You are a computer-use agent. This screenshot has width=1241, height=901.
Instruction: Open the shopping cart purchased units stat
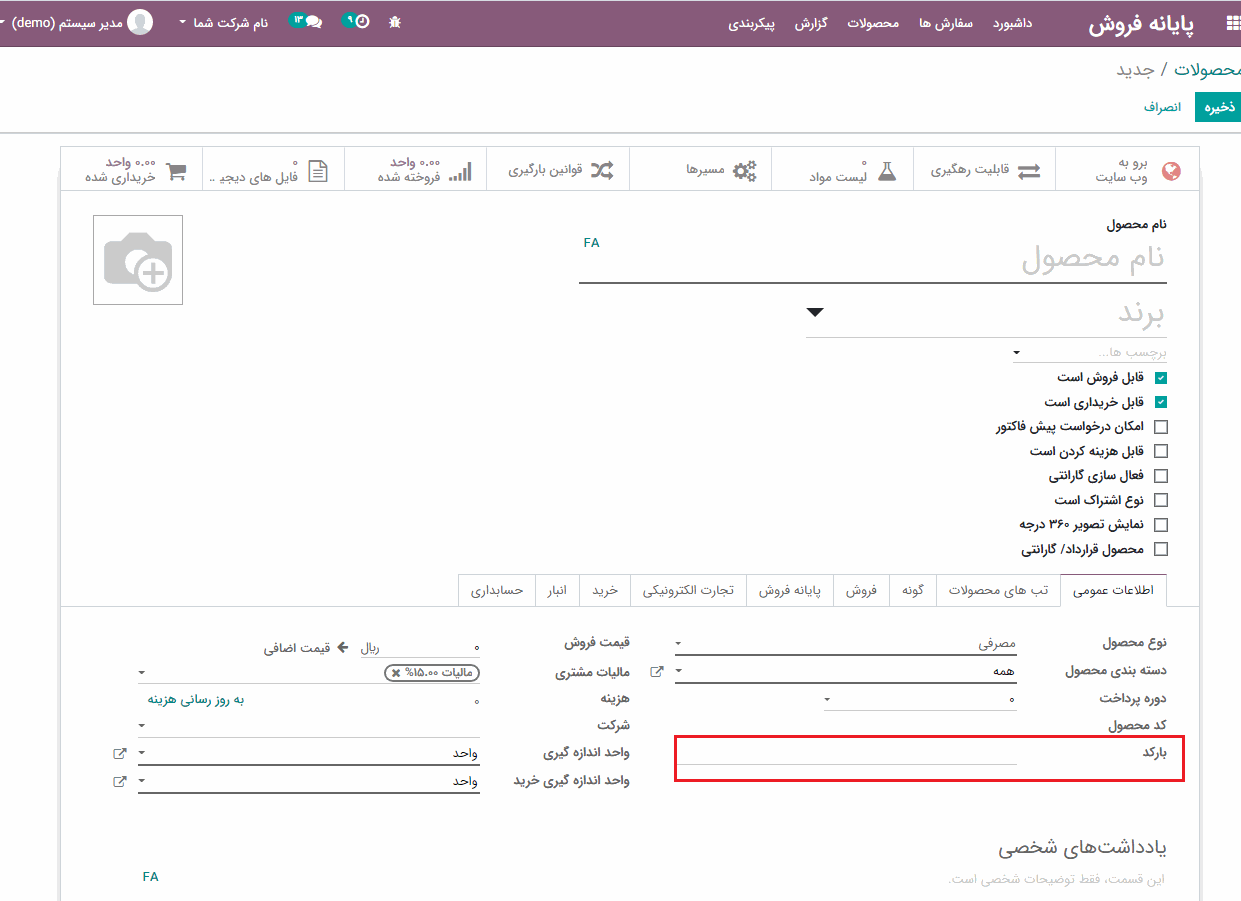click(176, 170)
